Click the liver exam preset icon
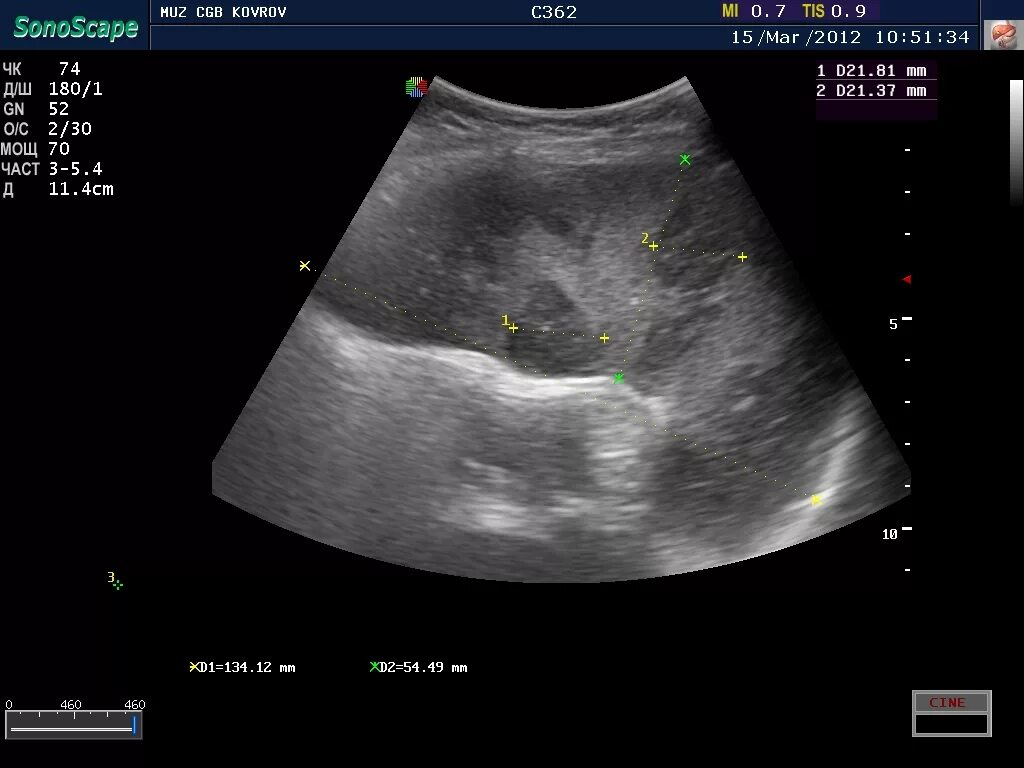The height and width of the screenshot is (768, 1024). [1004, 35]
